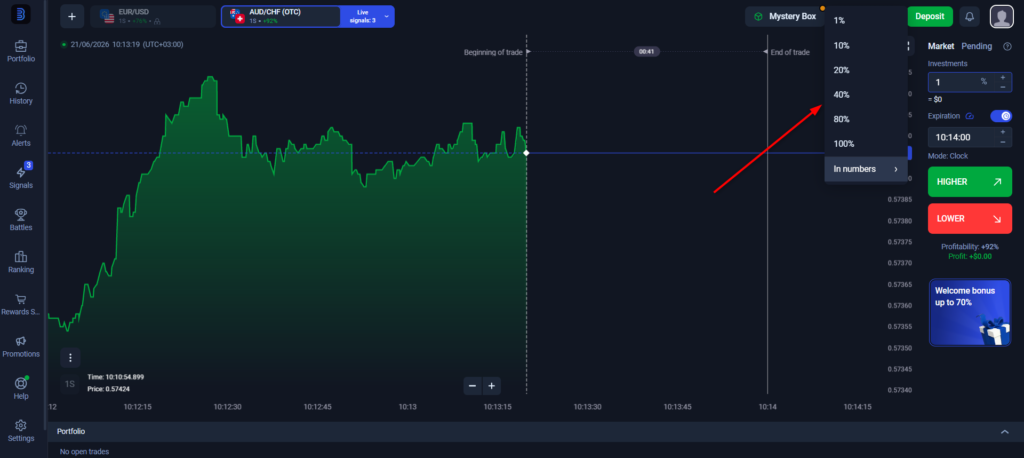The height and width of the screenshot is (458, 1024).
Task: Place a HIGHER trade
Action: [970, 182]
